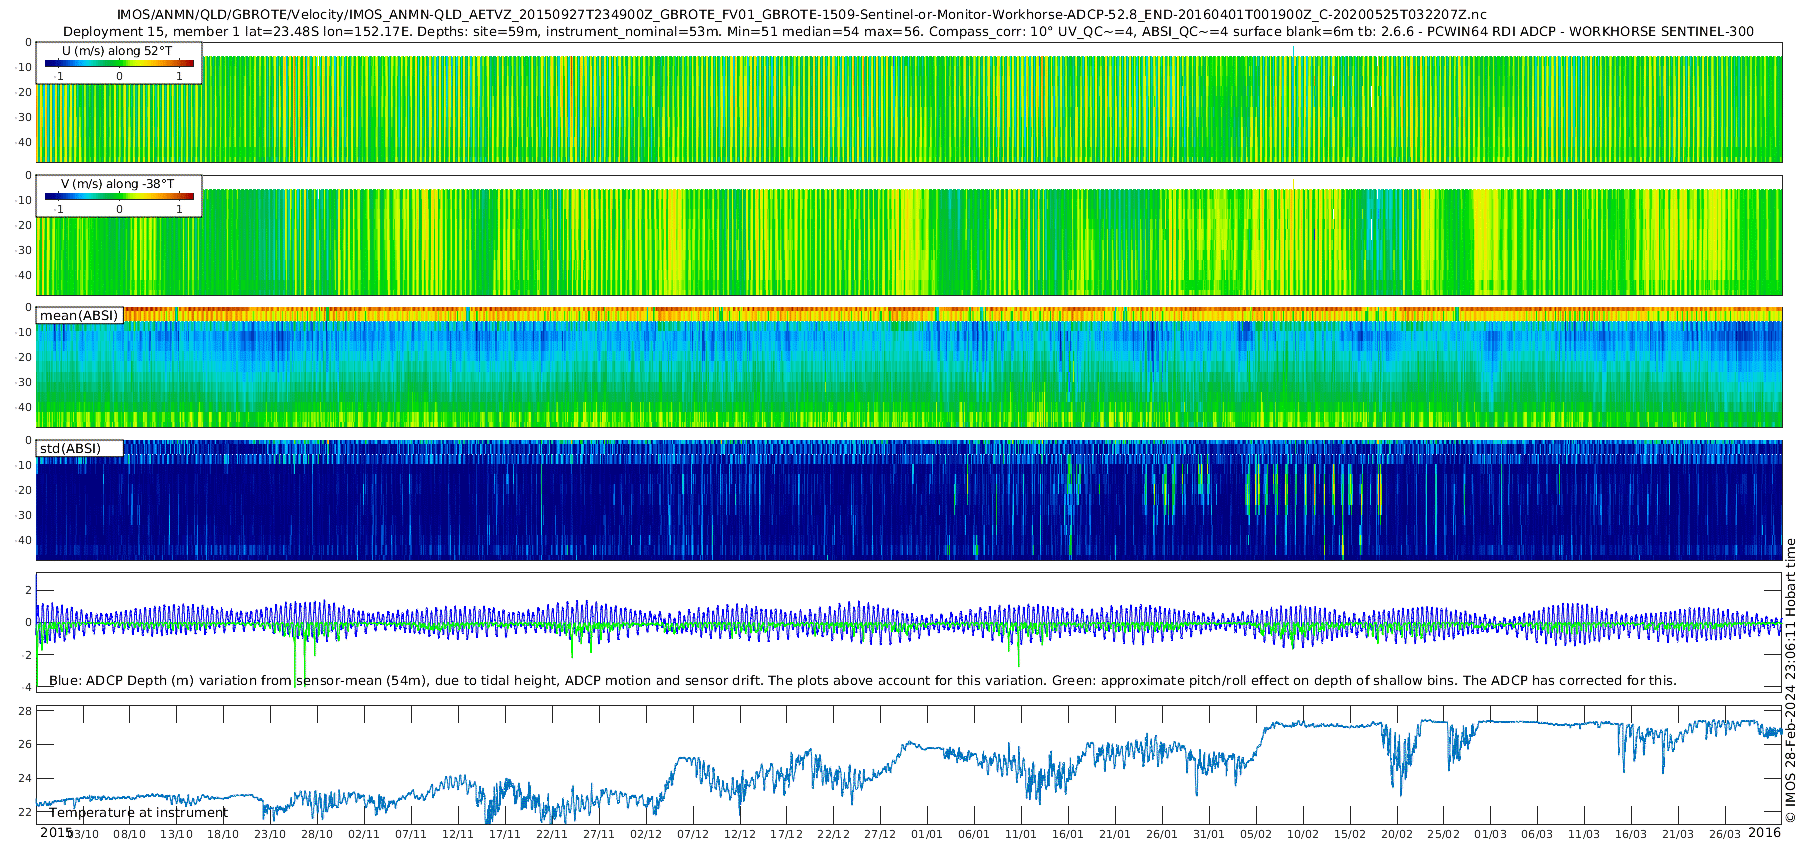Click the 'Temperature at instrument' label
The width and height of the screenshot is (1800, 850).
pos(139,813)
